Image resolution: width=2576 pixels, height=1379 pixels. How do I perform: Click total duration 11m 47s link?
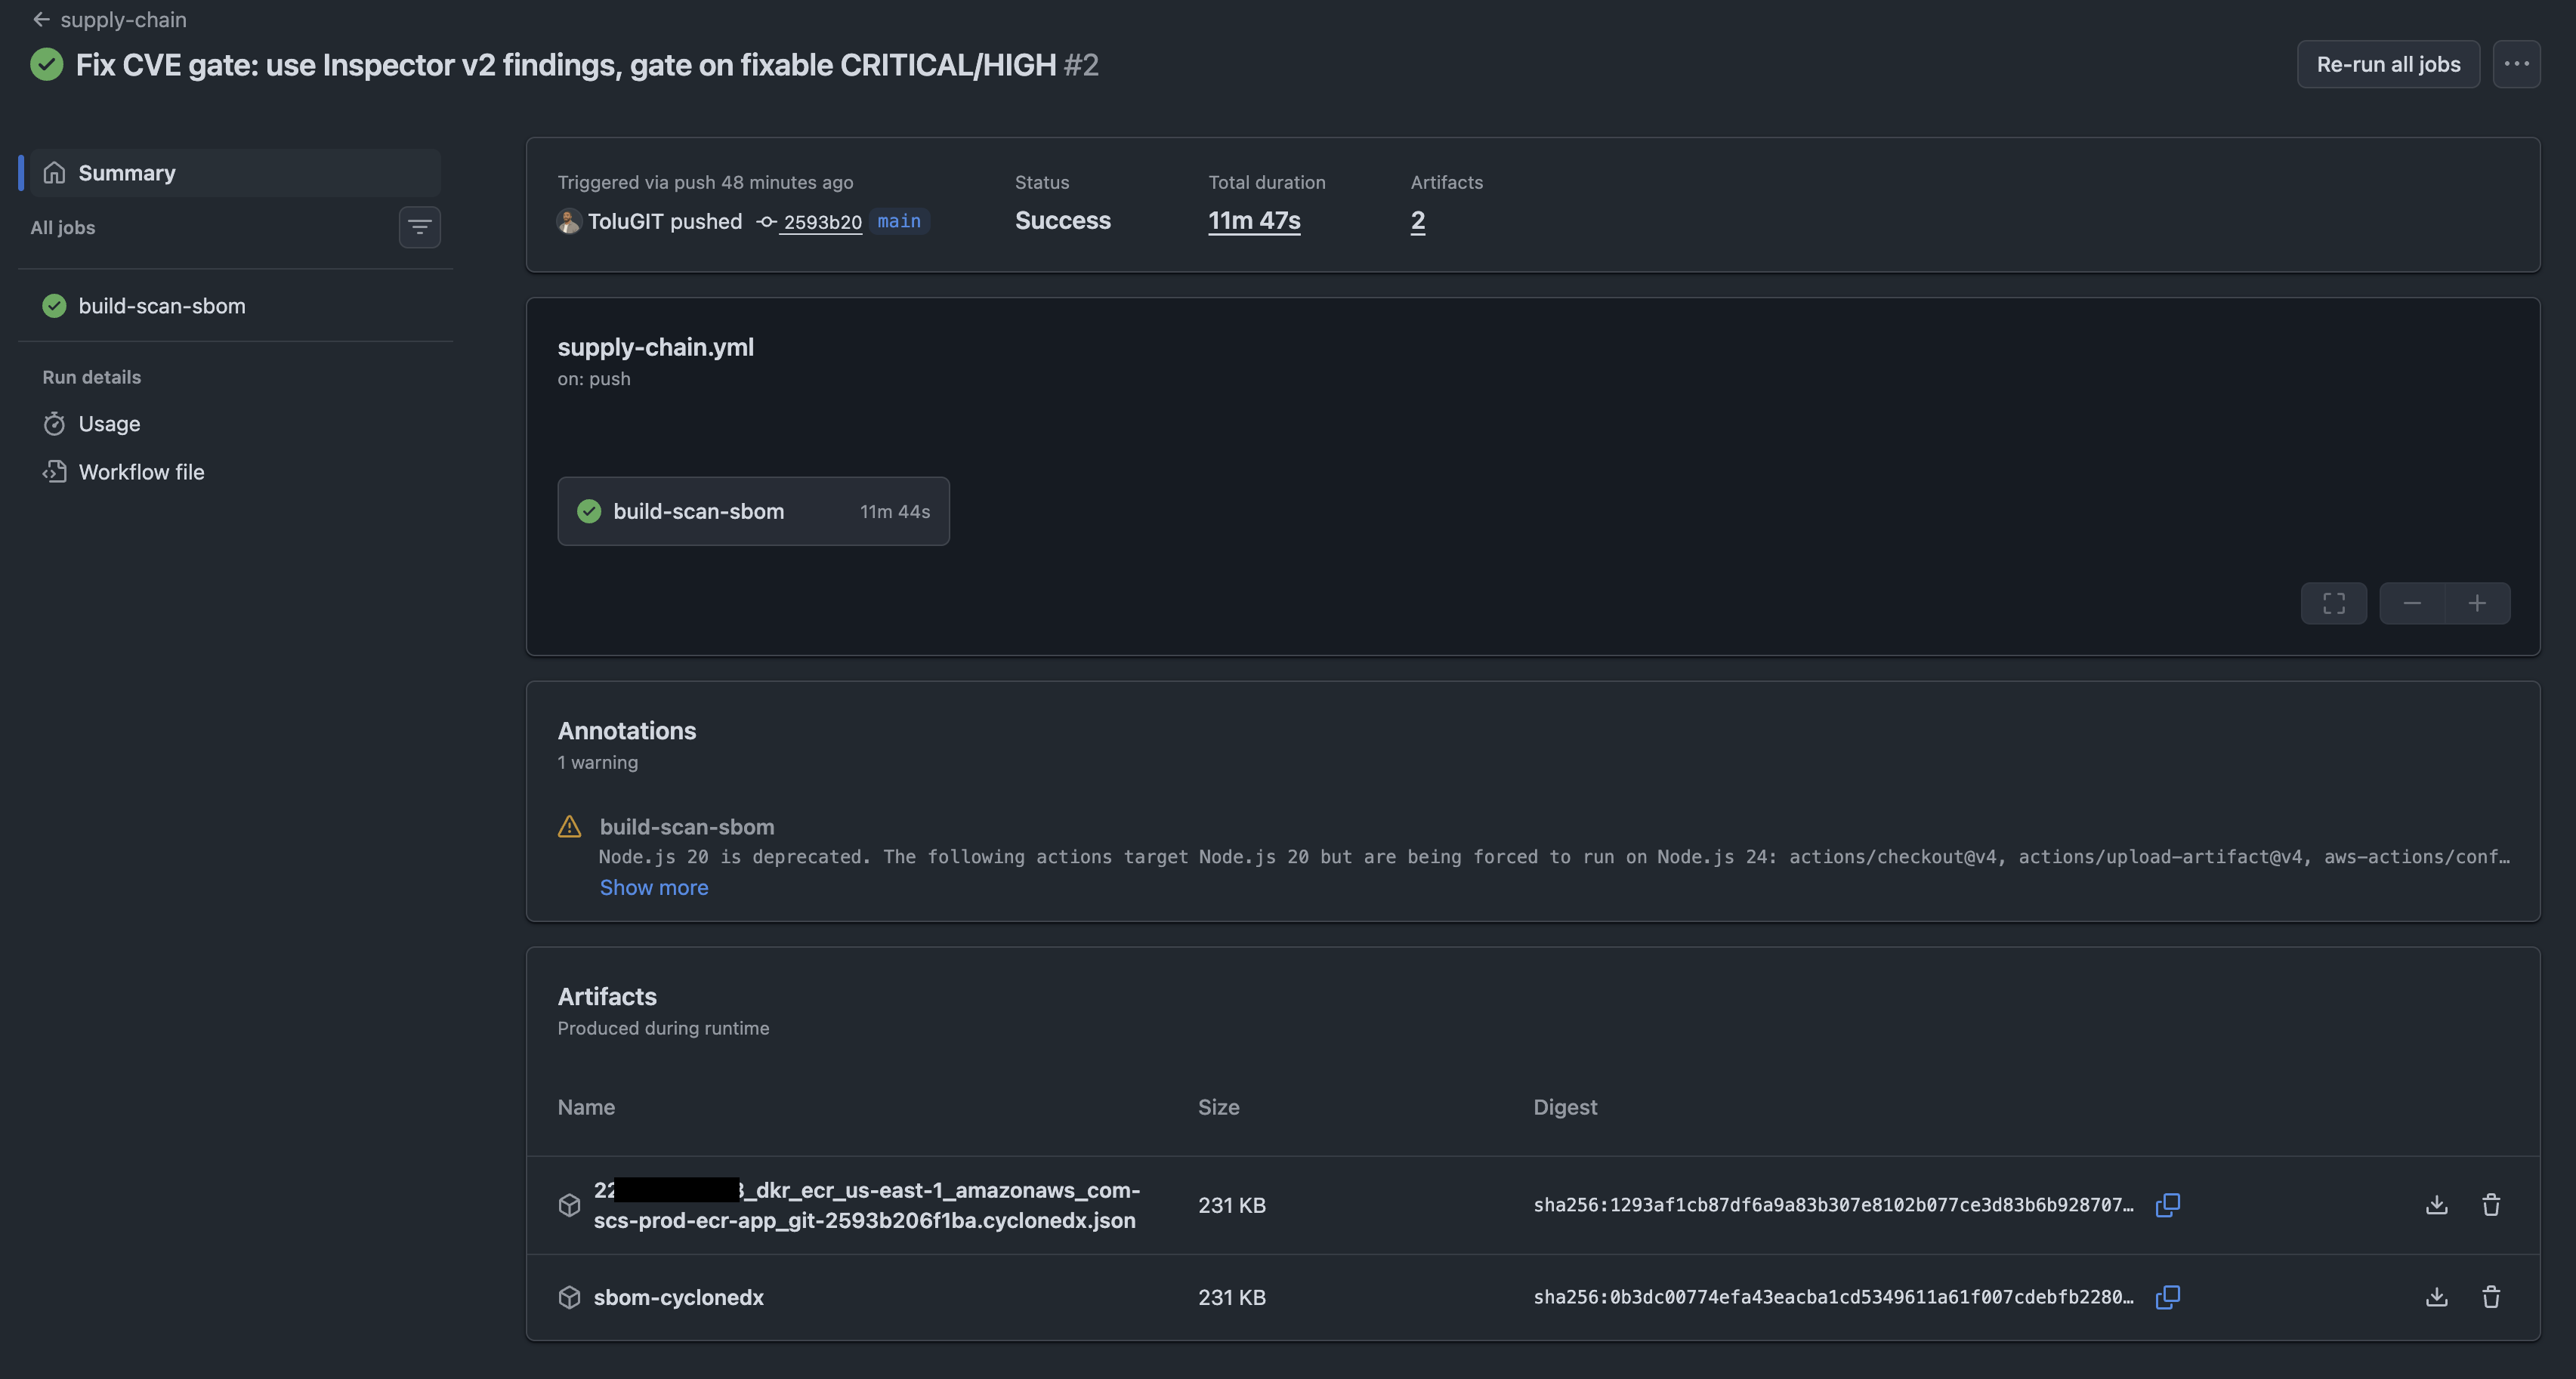point(1254,220)
